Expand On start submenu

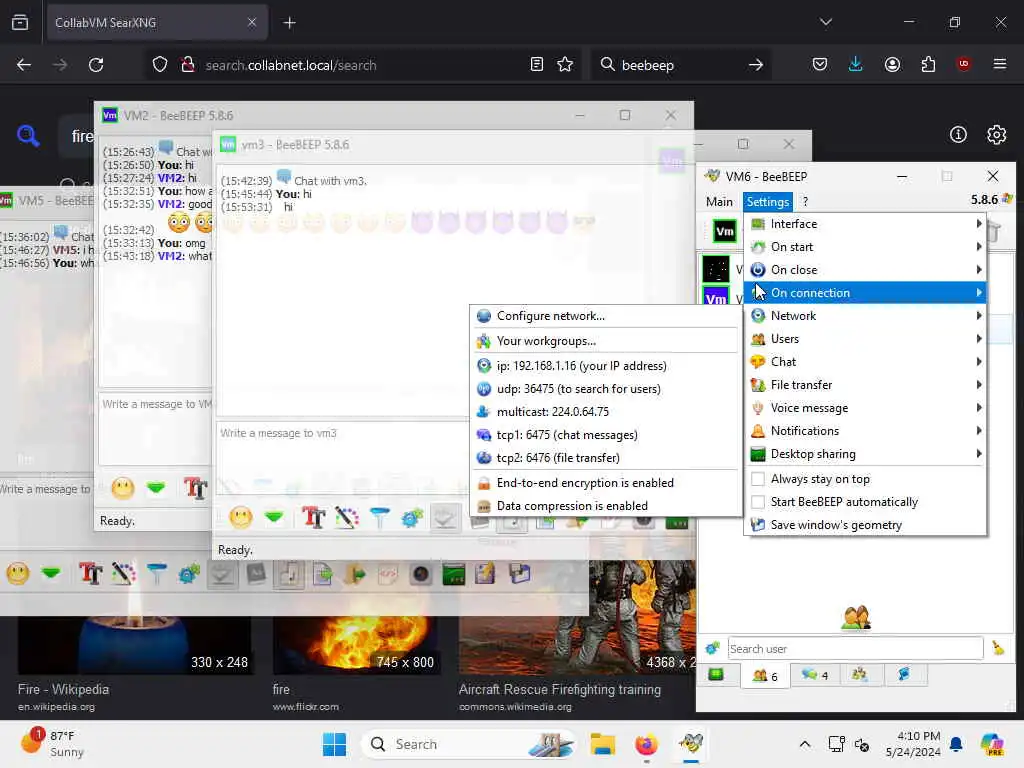tap(865, 247)
